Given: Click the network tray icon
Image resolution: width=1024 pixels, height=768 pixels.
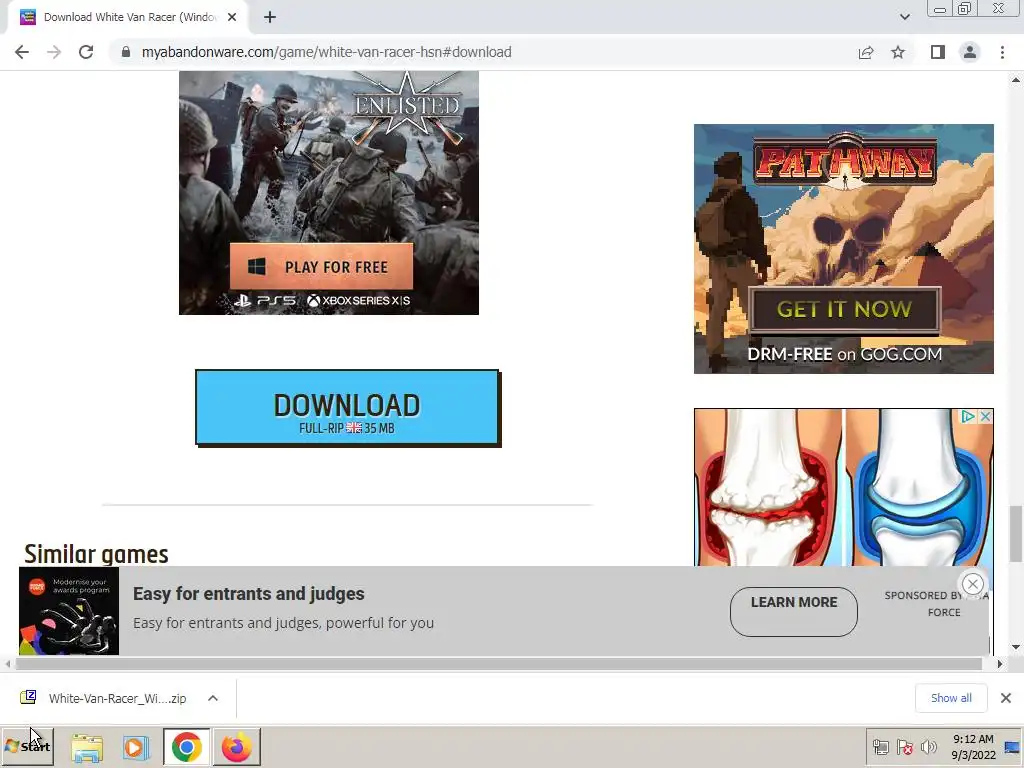Looking at the screenshot, I should [881, 747].
